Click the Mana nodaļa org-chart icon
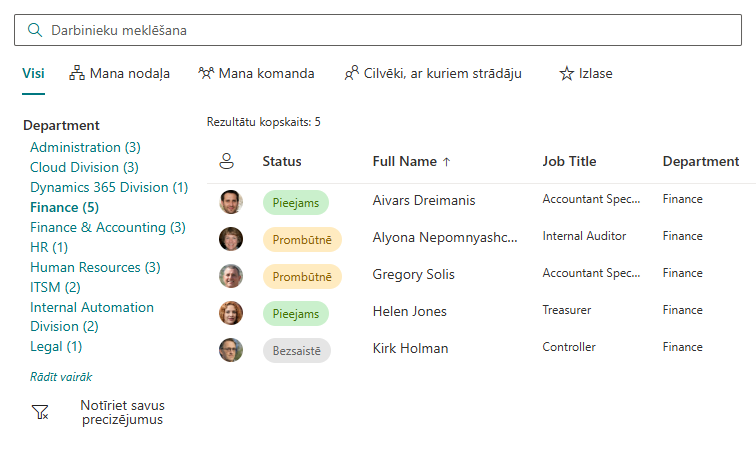The image size is (756, 454). [77, 73]
